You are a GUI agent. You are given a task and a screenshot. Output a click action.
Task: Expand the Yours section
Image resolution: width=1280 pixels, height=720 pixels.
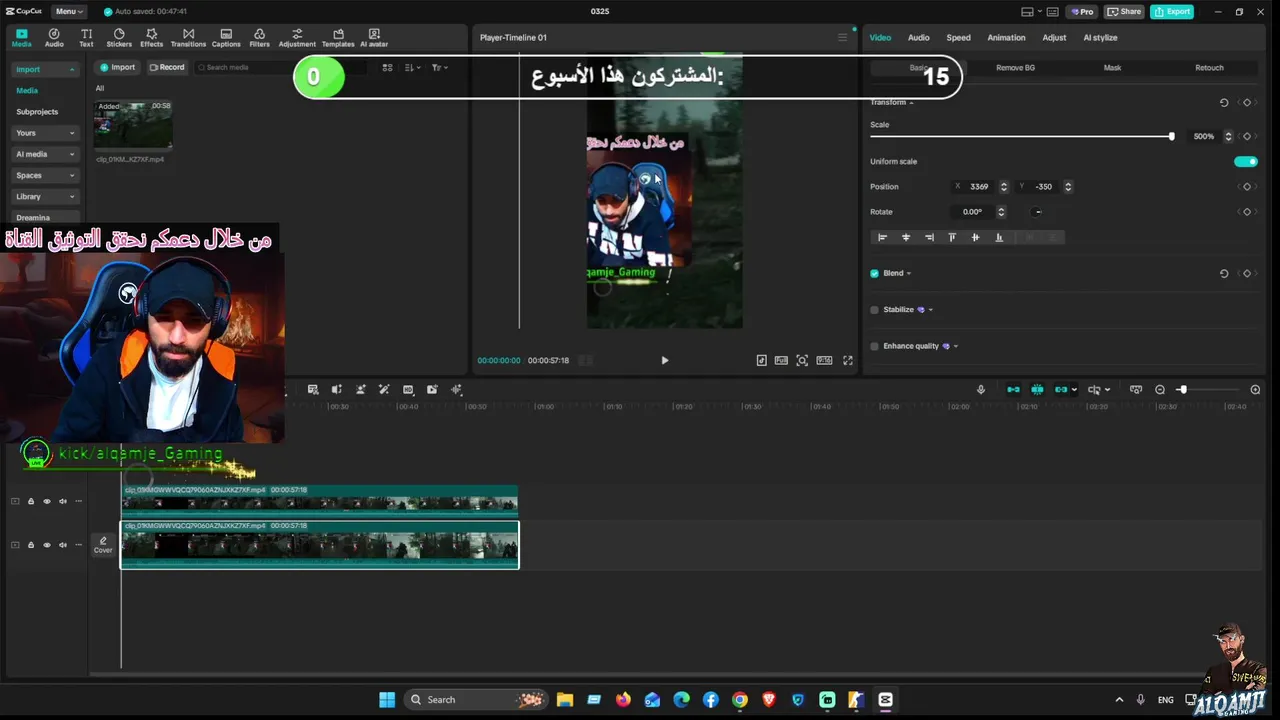45,133
